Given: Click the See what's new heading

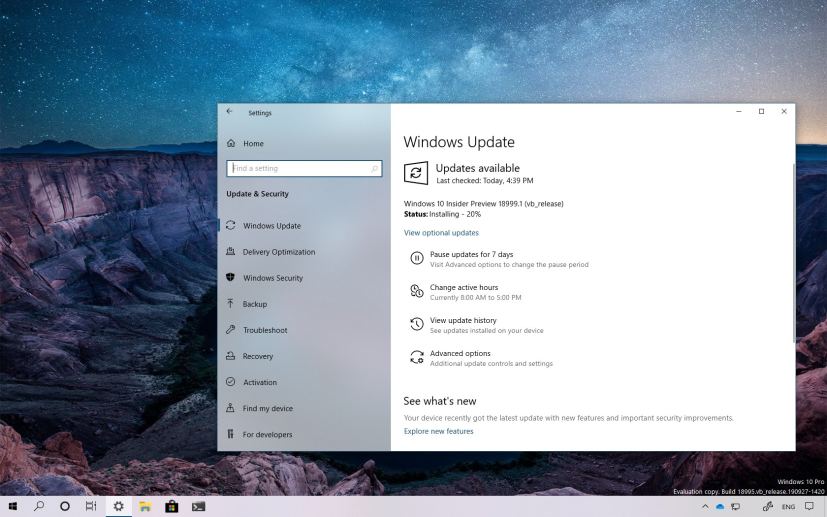Looking at the screenshot, I should (x=439, y=401).
